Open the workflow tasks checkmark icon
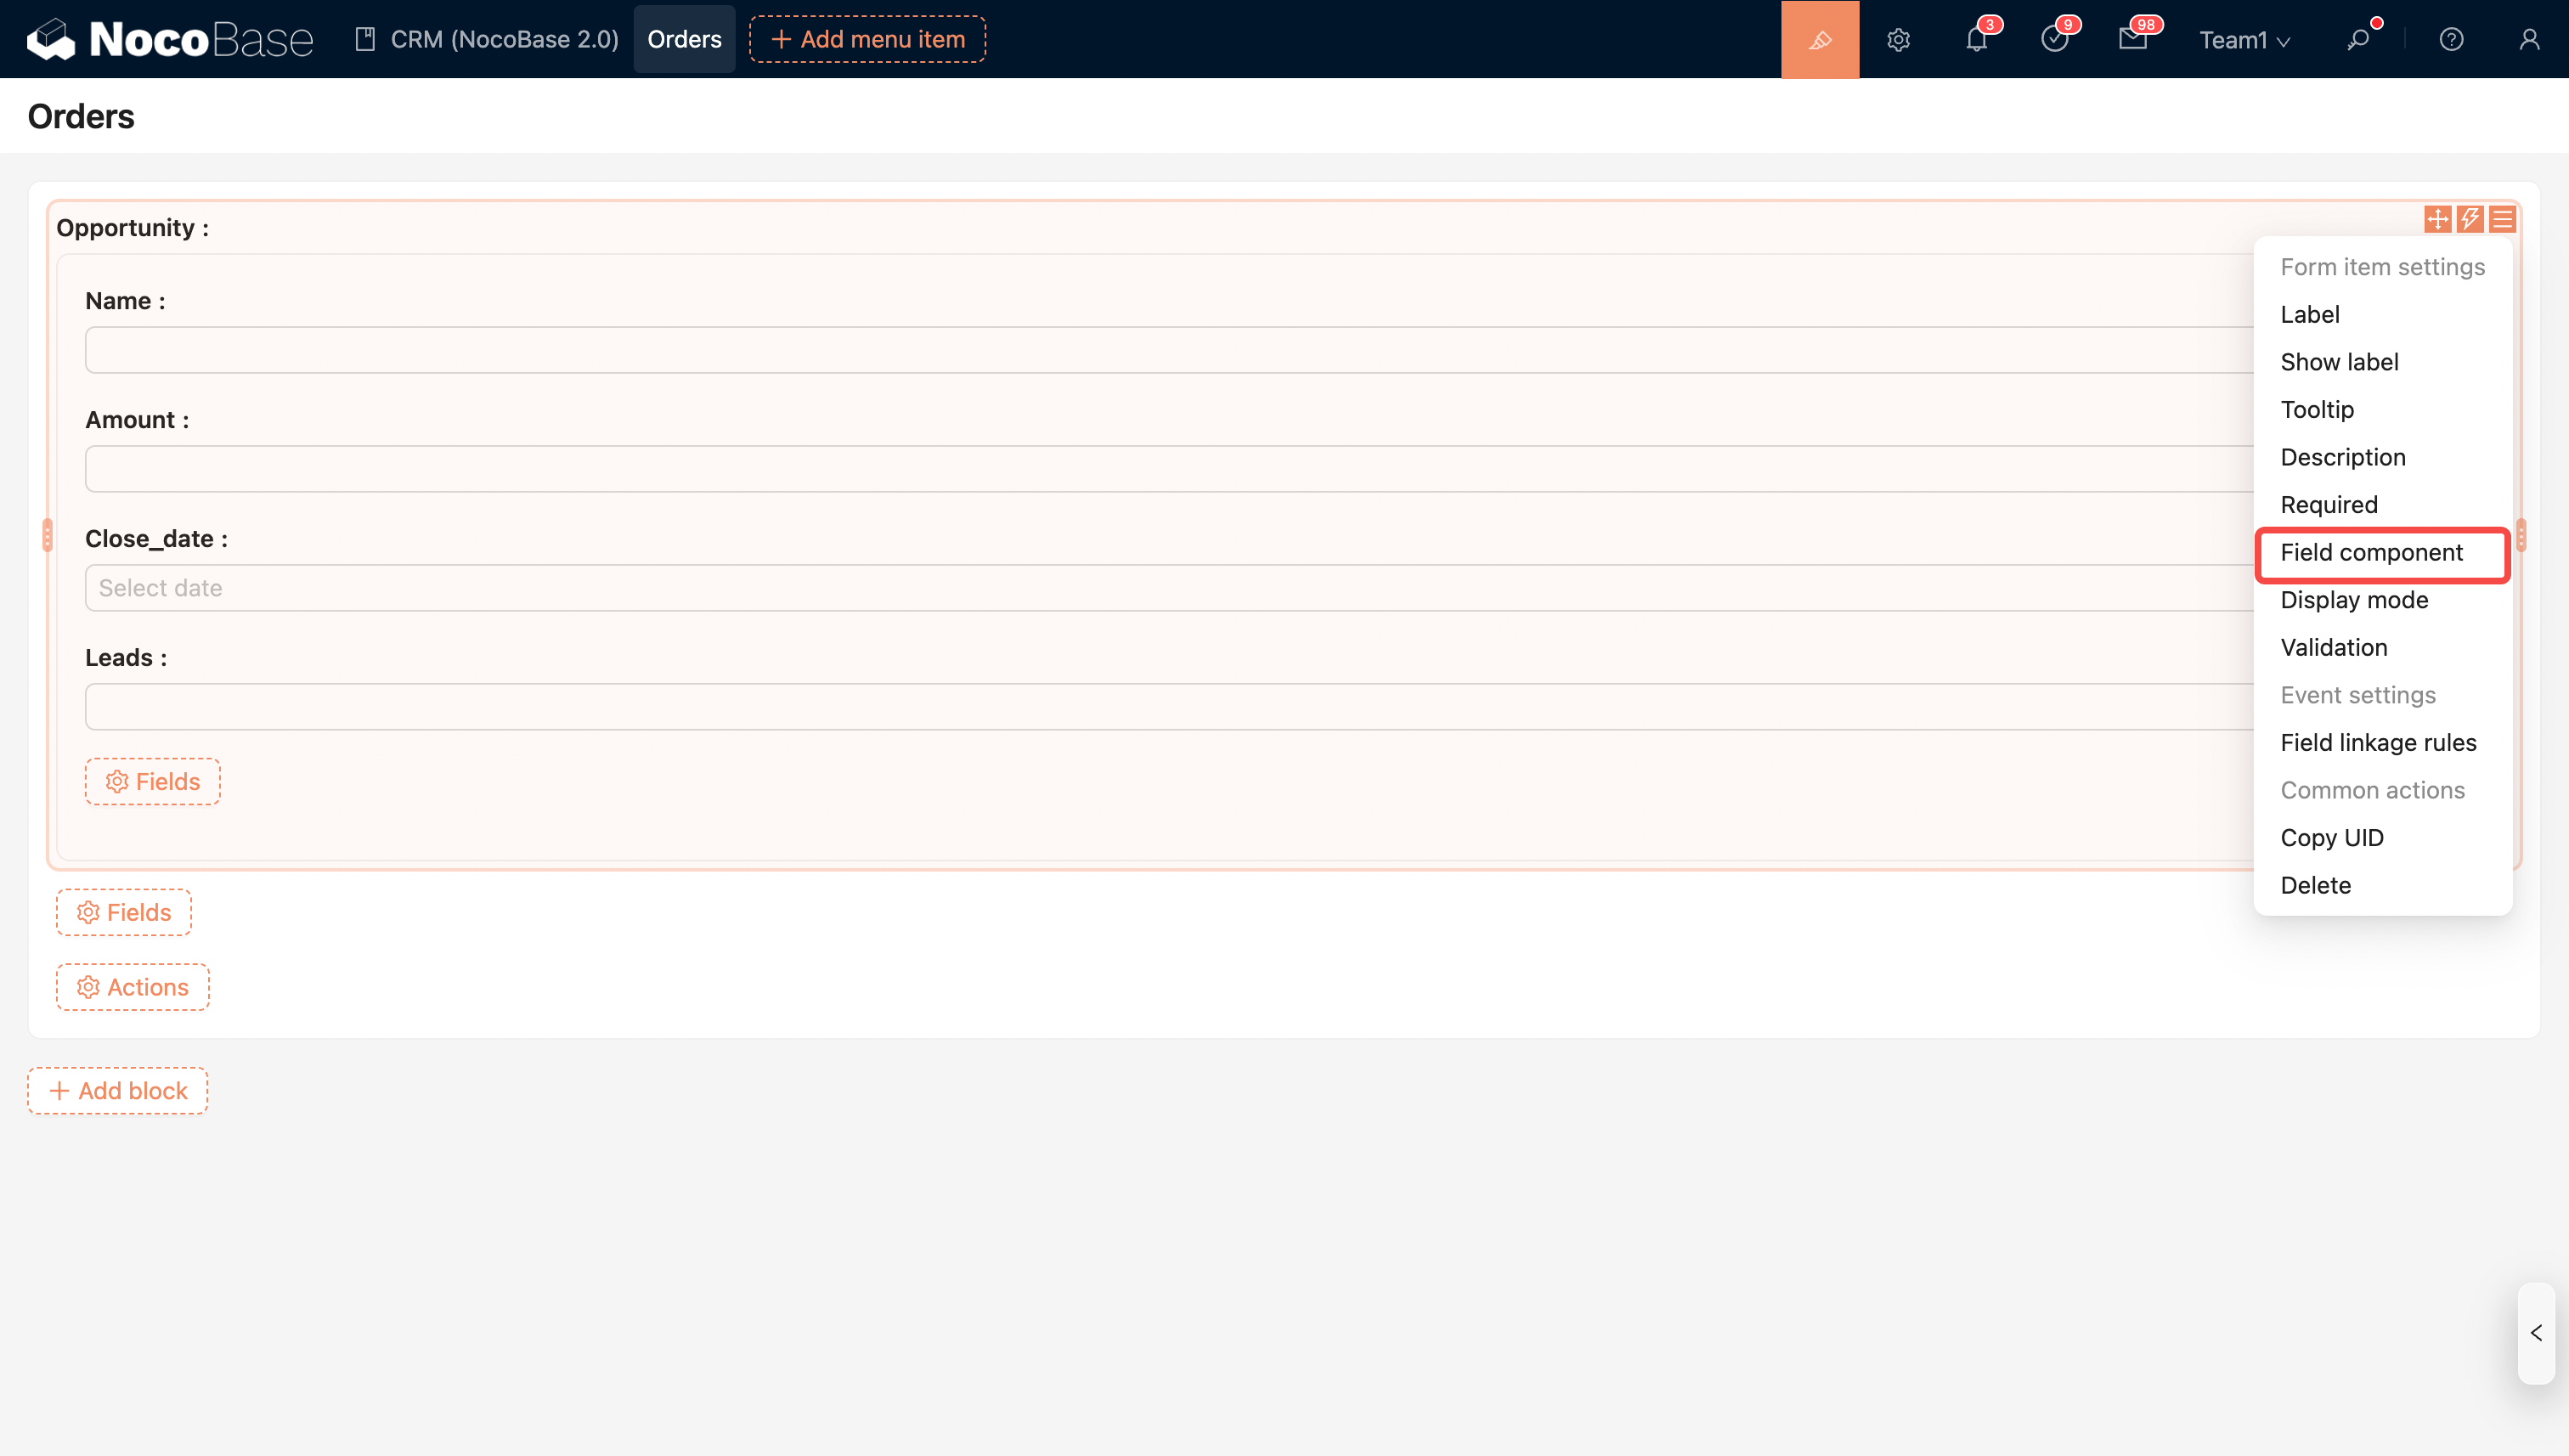The width and height of the screenshot is (2569, 1456). point(2054,39)
